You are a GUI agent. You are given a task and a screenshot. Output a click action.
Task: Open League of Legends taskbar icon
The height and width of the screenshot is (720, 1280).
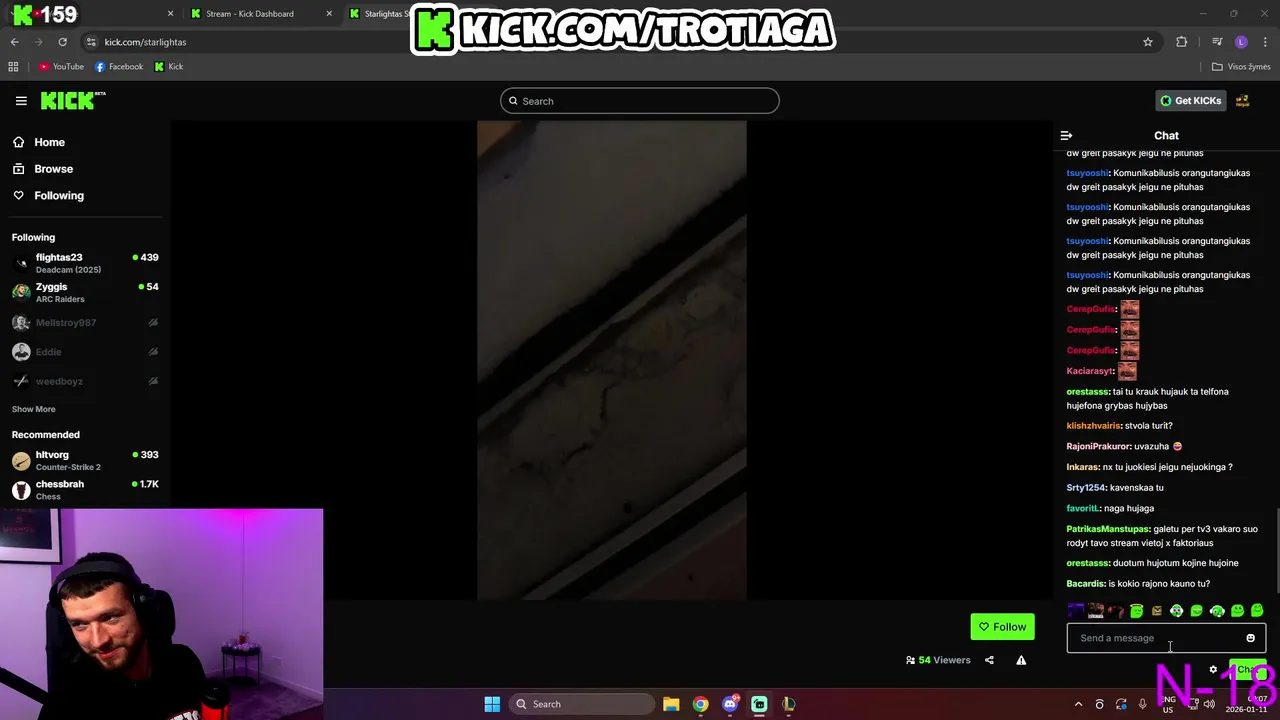(x=788, y=704)
